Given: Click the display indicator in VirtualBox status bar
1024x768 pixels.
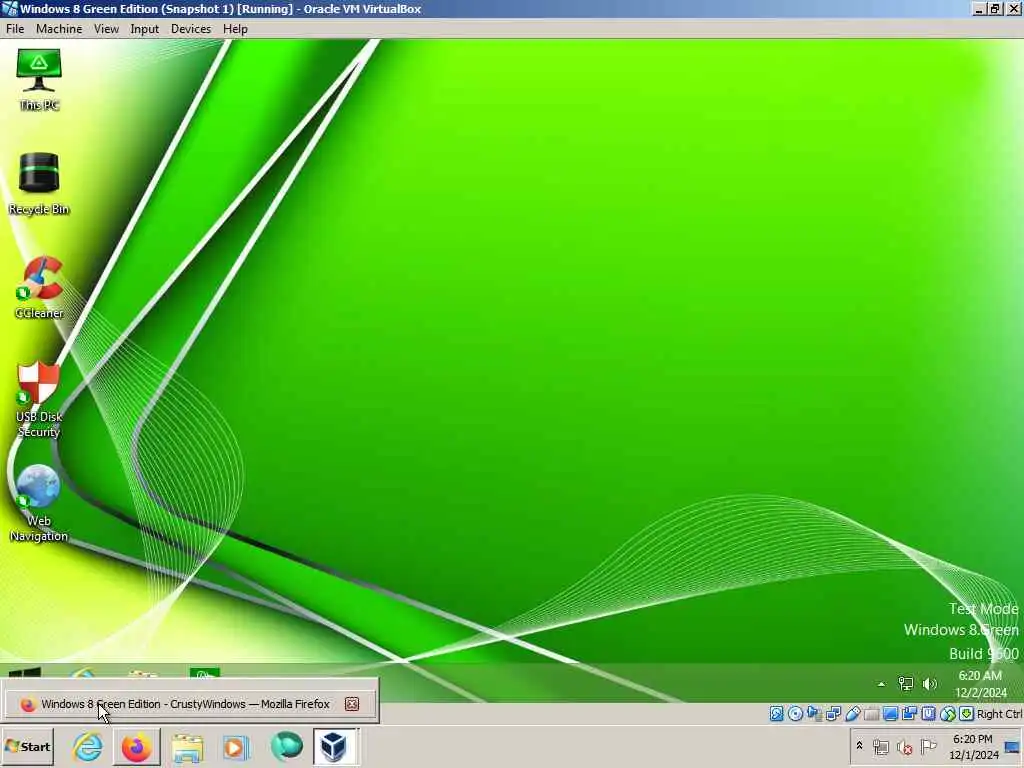Looking at the screenshot, I should point(890,714).
